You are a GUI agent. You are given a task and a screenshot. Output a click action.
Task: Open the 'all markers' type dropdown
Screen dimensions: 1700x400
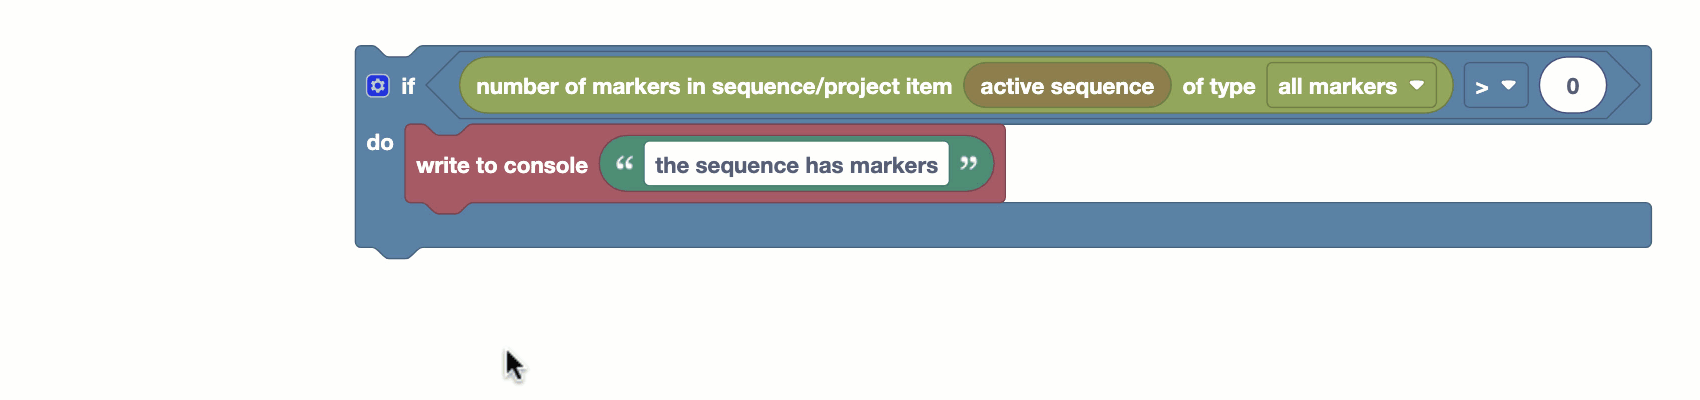coord(1351,86)
